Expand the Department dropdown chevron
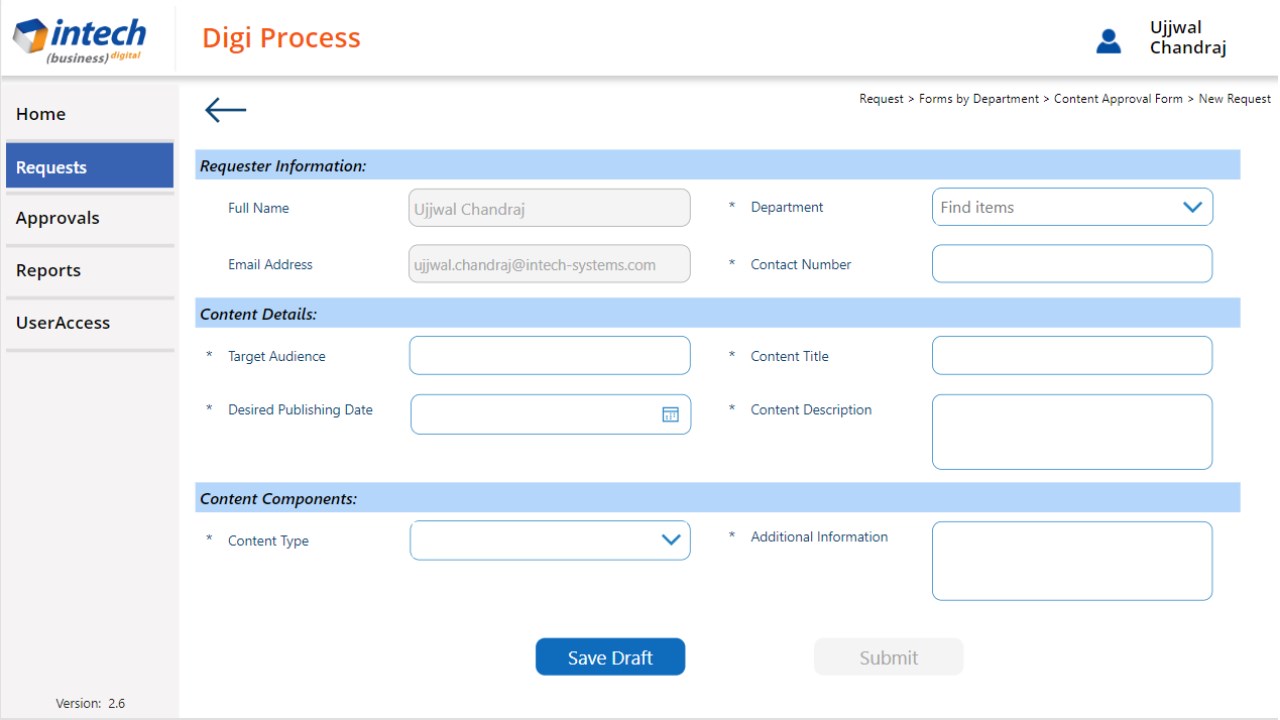1280x720 pixels. click(x=1192, y=207)
